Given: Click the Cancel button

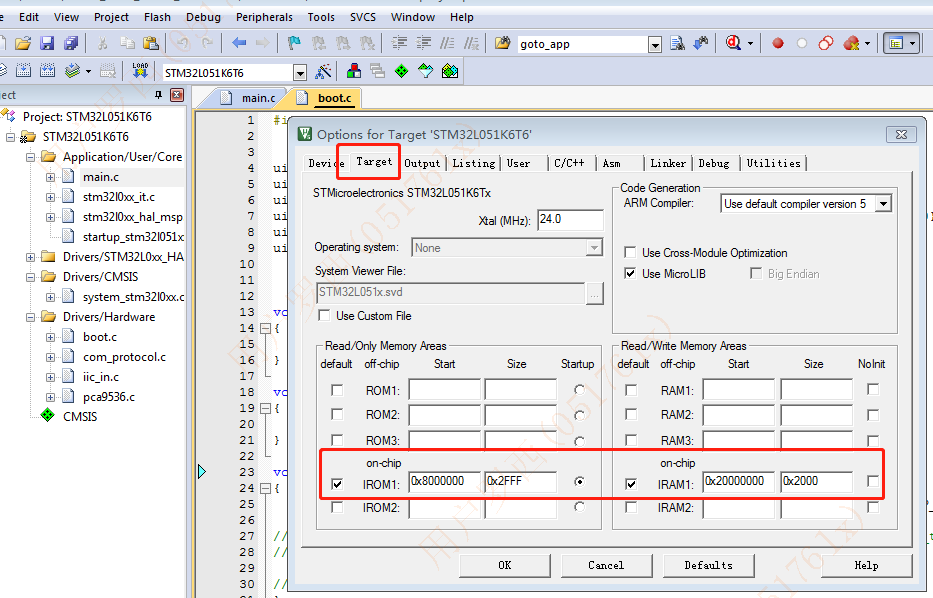Looking at the screenshot, I should tap(606, 565).
